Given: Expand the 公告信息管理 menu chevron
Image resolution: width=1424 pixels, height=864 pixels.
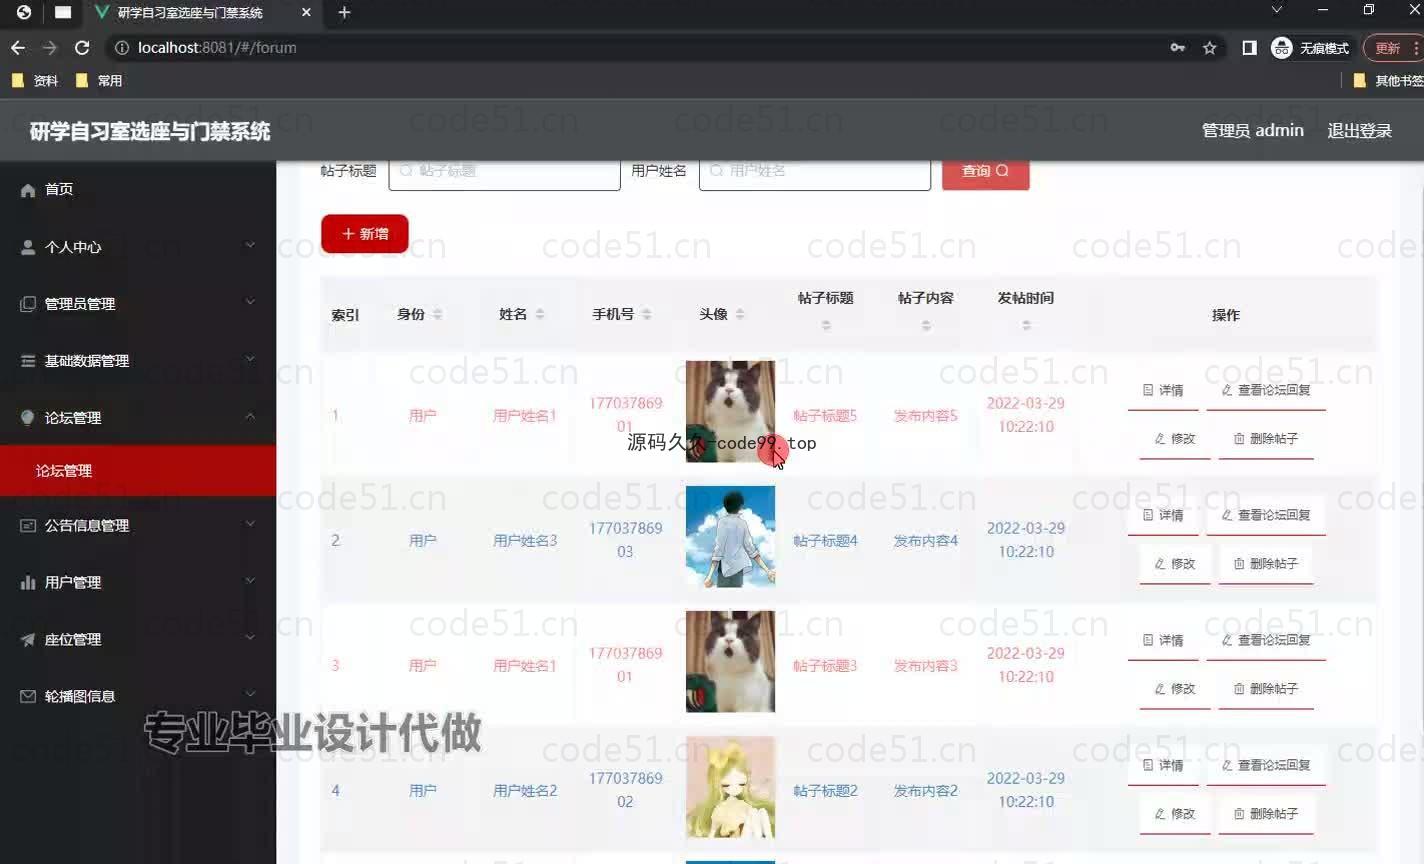Looking at the screenshot, I should pyautogui.click(x=250, y=523).
